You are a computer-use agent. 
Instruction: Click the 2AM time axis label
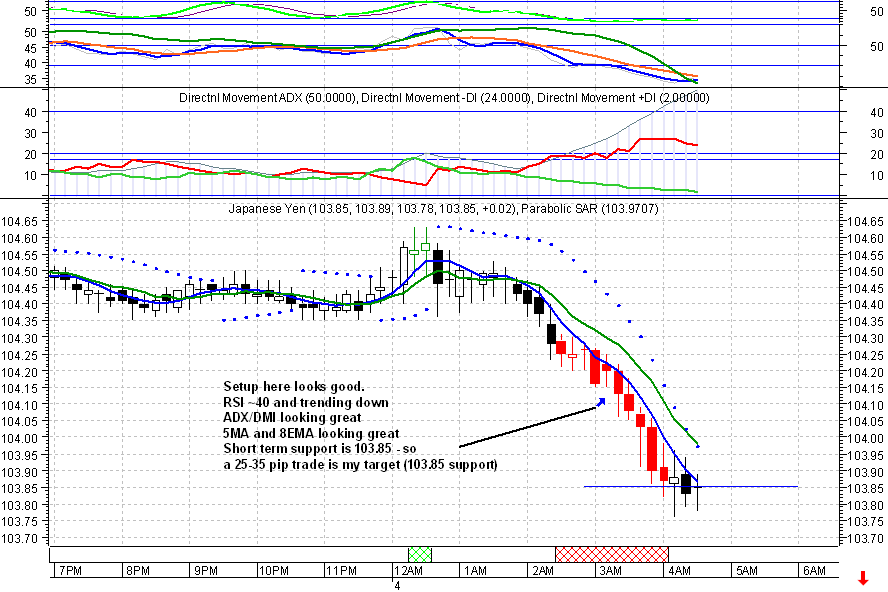tap(543, 570)
